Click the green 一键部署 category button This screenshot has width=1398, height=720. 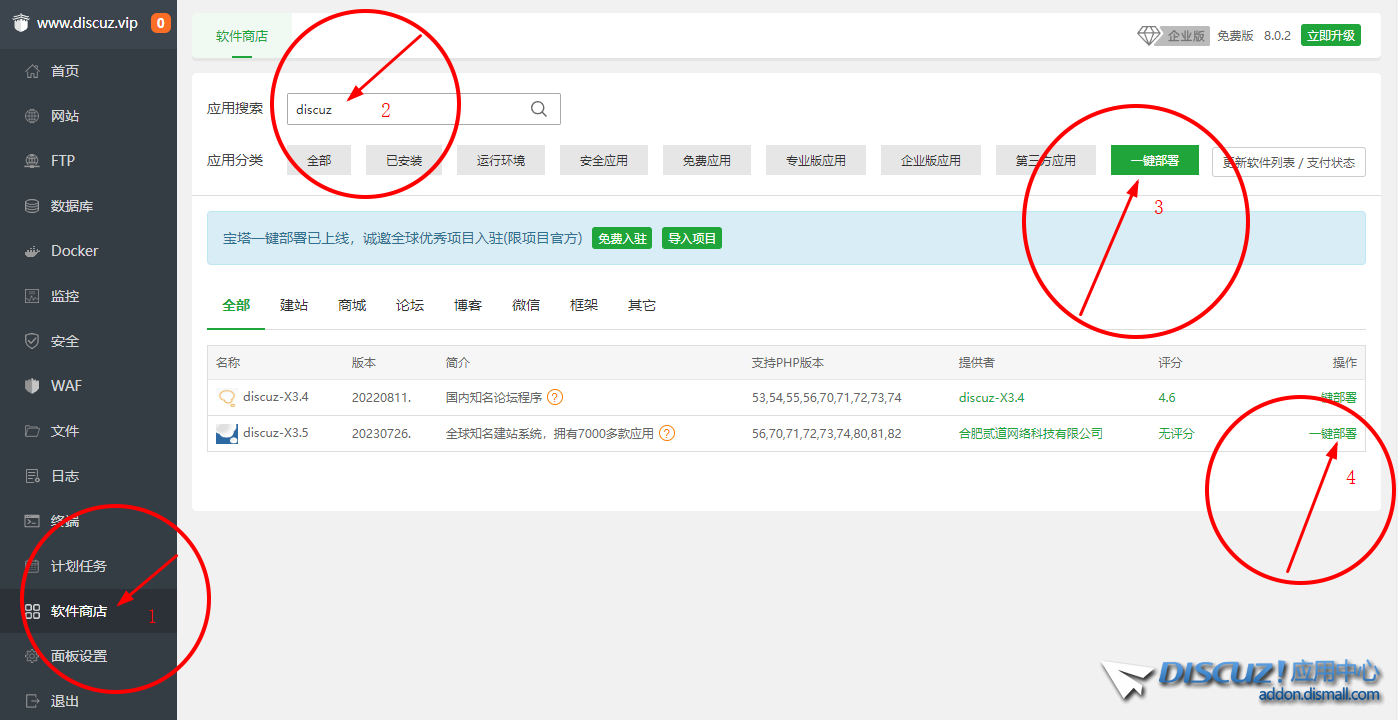pos(1154,160)
